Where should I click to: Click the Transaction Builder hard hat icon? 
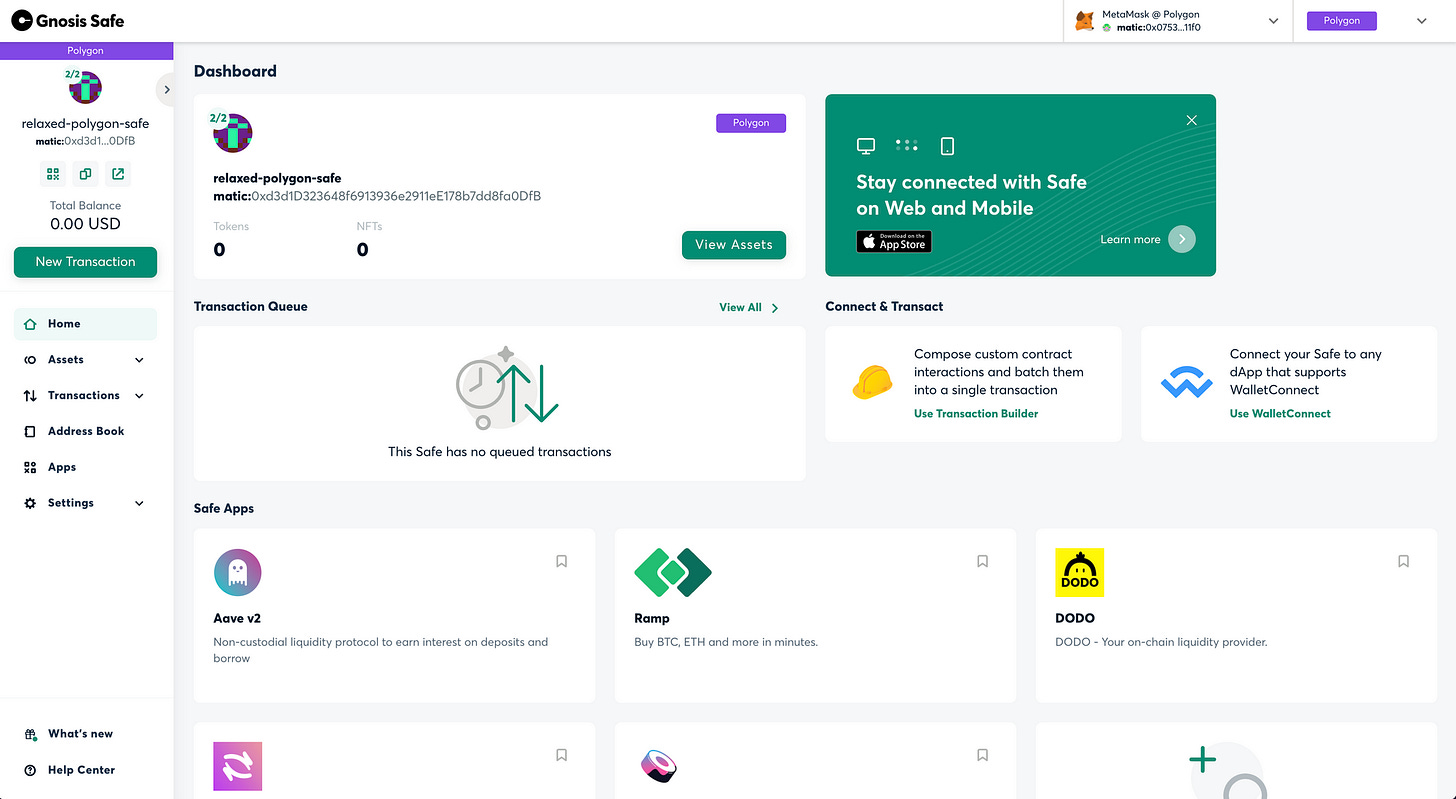[x=872, y=383]
